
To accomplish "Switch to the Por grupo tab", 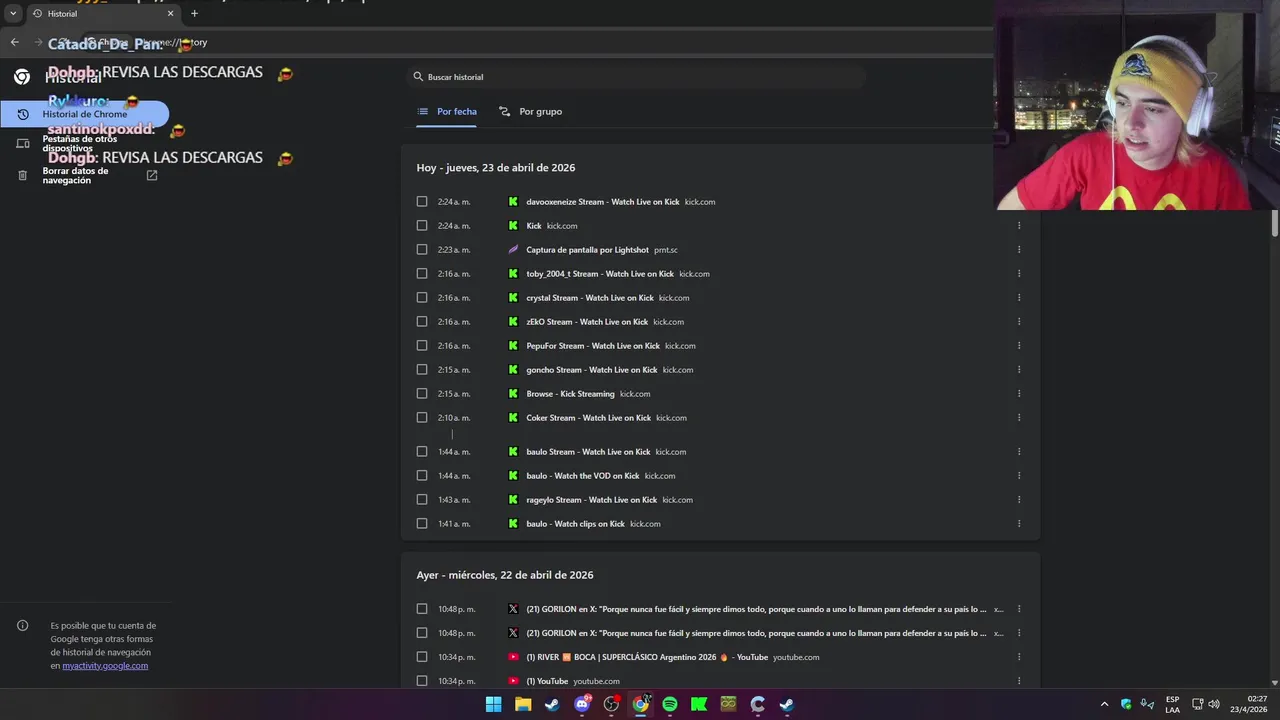I will [x=531, y=112].
